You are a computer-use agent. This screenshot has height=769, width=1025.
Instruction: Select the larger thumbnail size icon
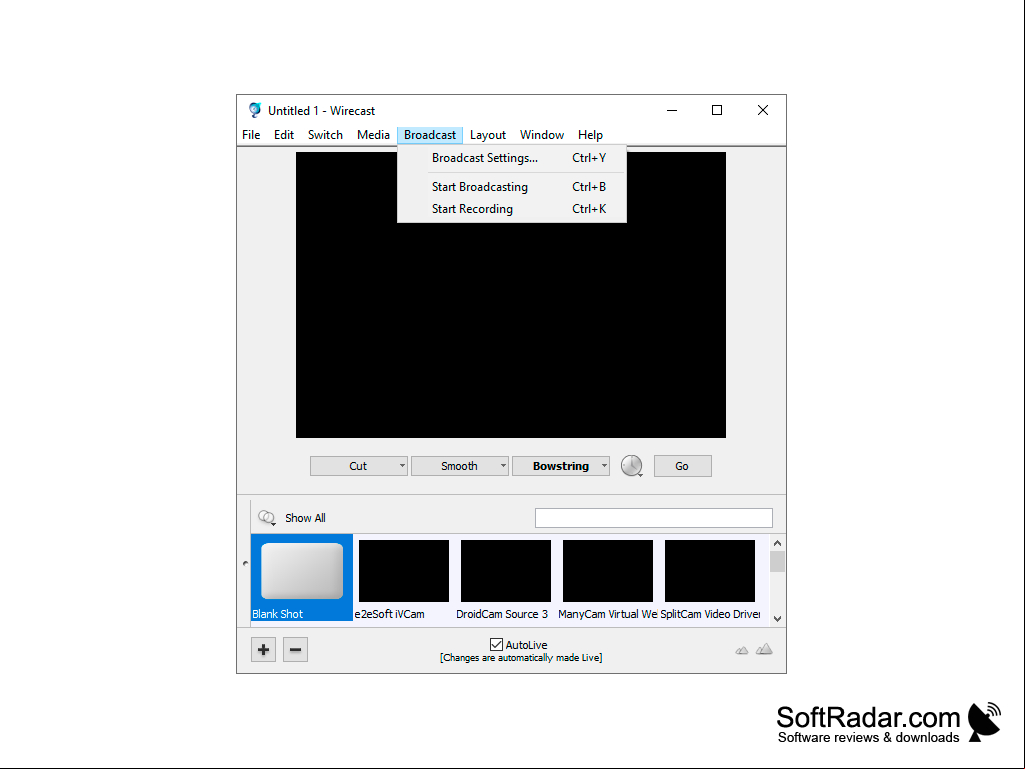click(x=764, y=649)
